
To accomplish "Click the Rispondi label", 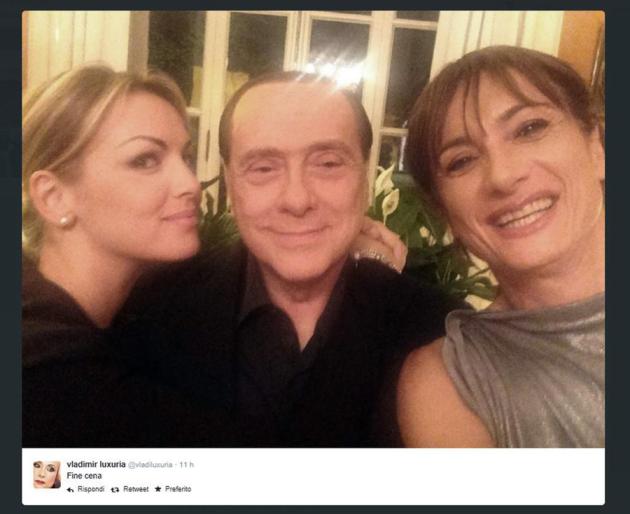I will [91, 489].
